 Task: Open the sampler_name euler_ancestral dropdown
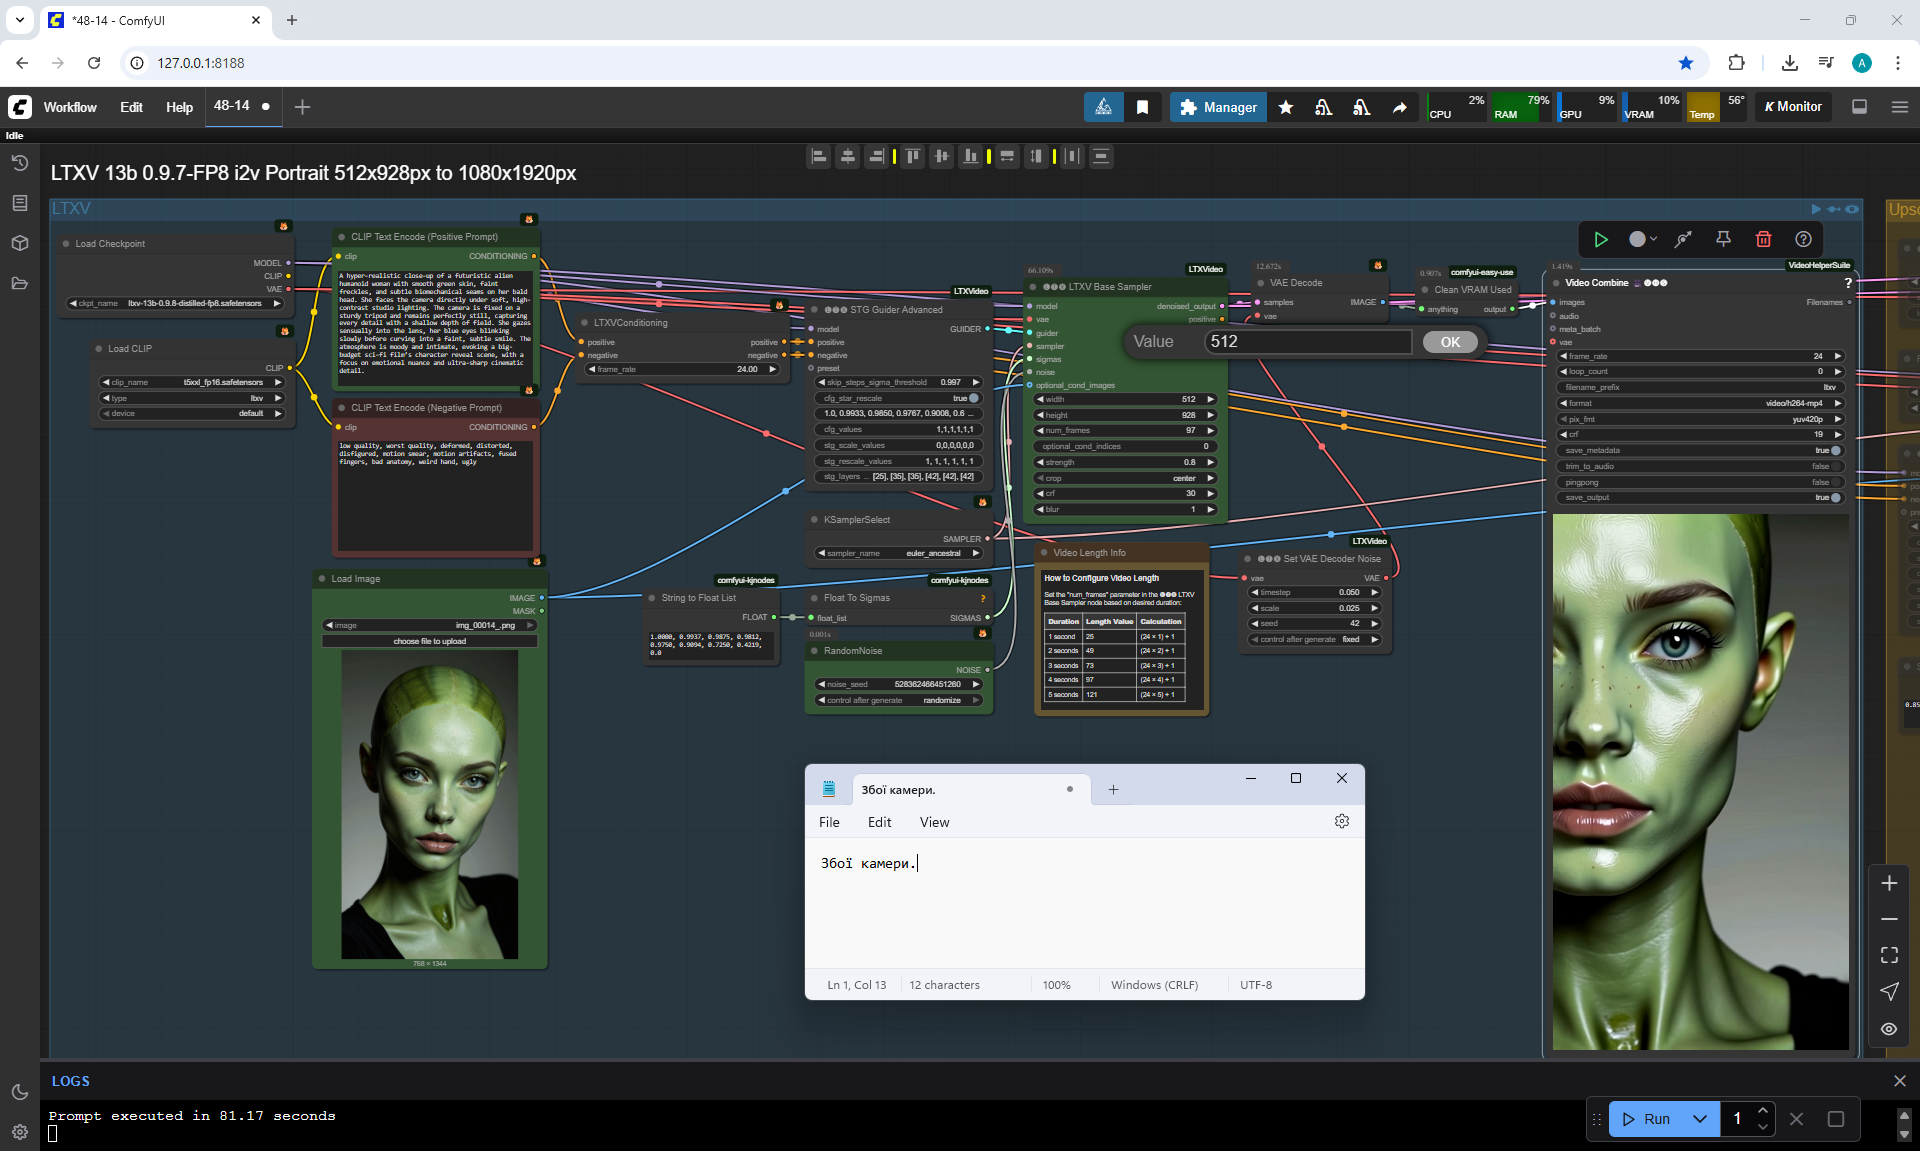(x=900, y=553)
